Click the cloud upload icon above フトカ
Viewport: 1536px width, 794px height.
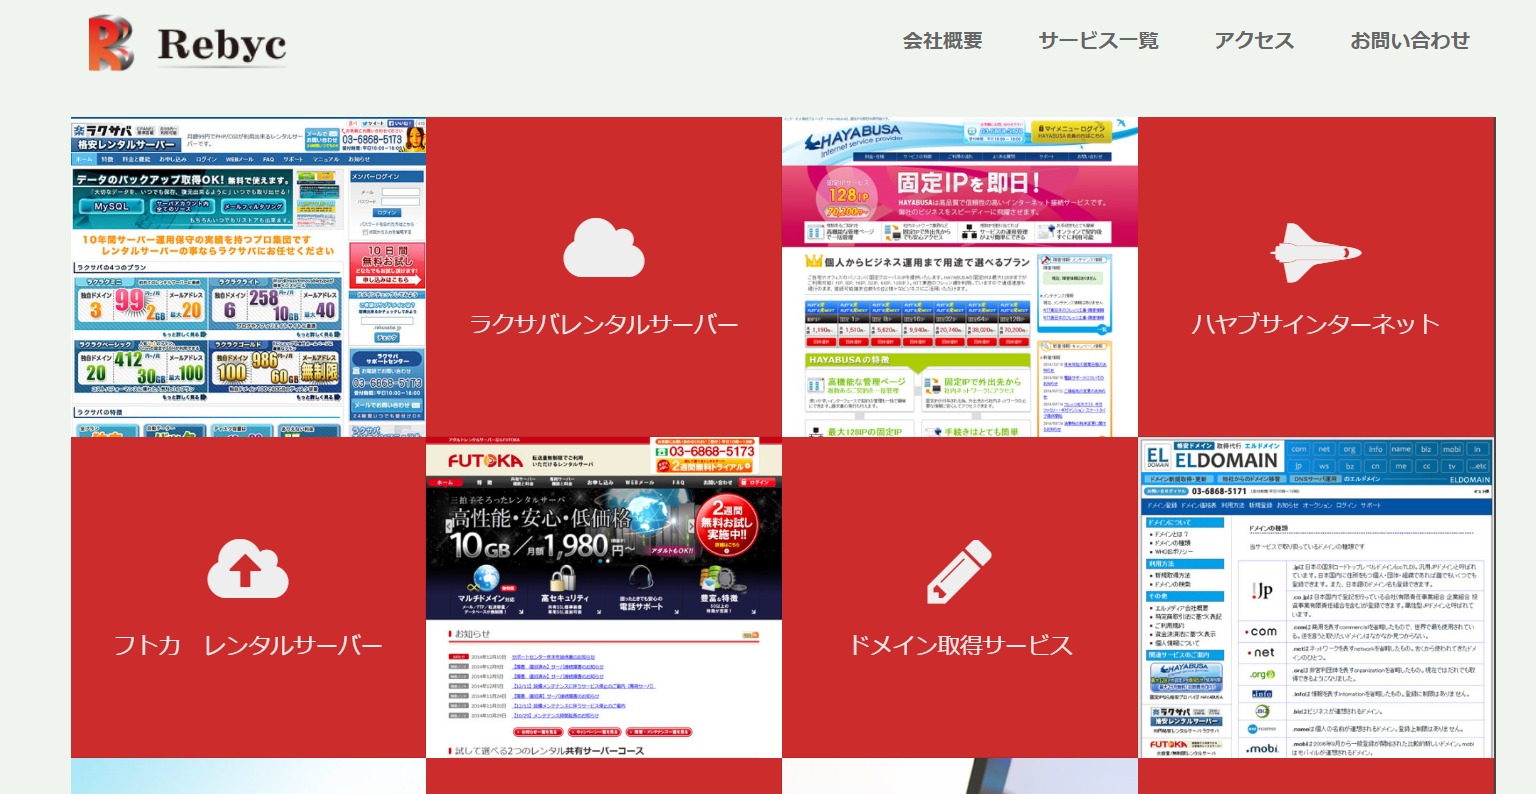click(248, 568)
